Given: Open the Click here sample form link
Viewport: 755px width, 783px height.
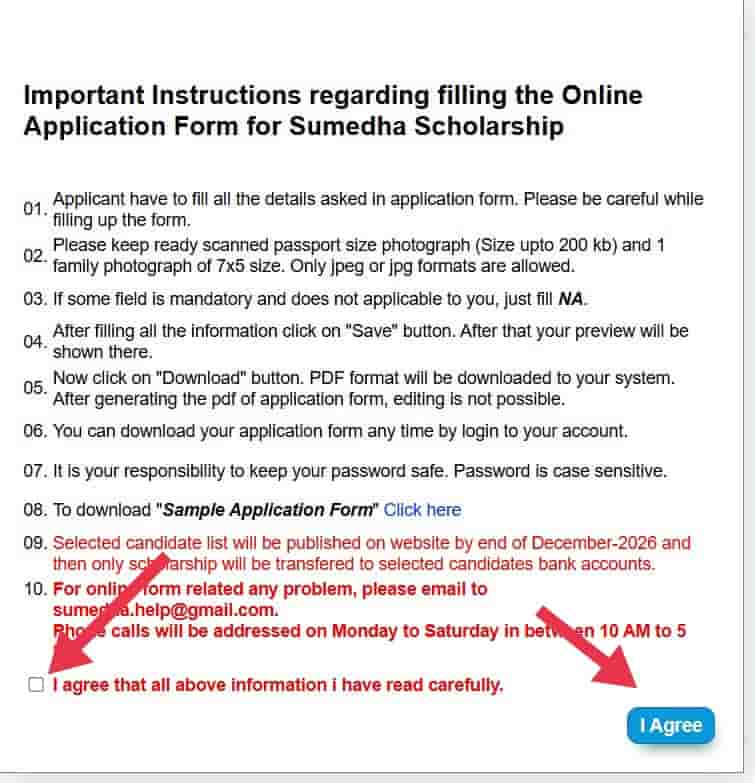Looking at the screenshot, I should (422, 510).
